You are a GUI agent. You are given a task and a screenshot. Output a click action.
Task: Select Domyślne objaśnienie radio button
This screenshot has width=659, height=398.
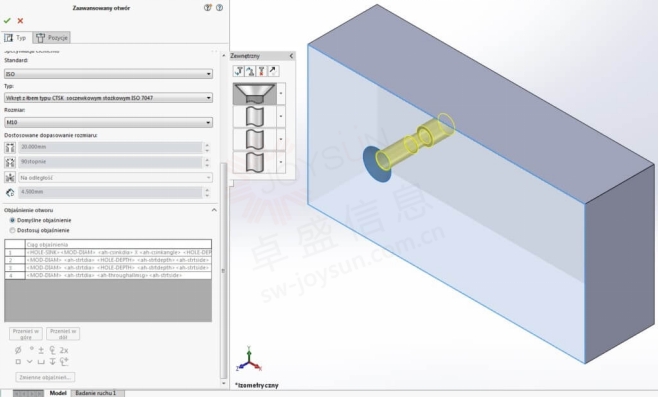(x=12, y=220)
